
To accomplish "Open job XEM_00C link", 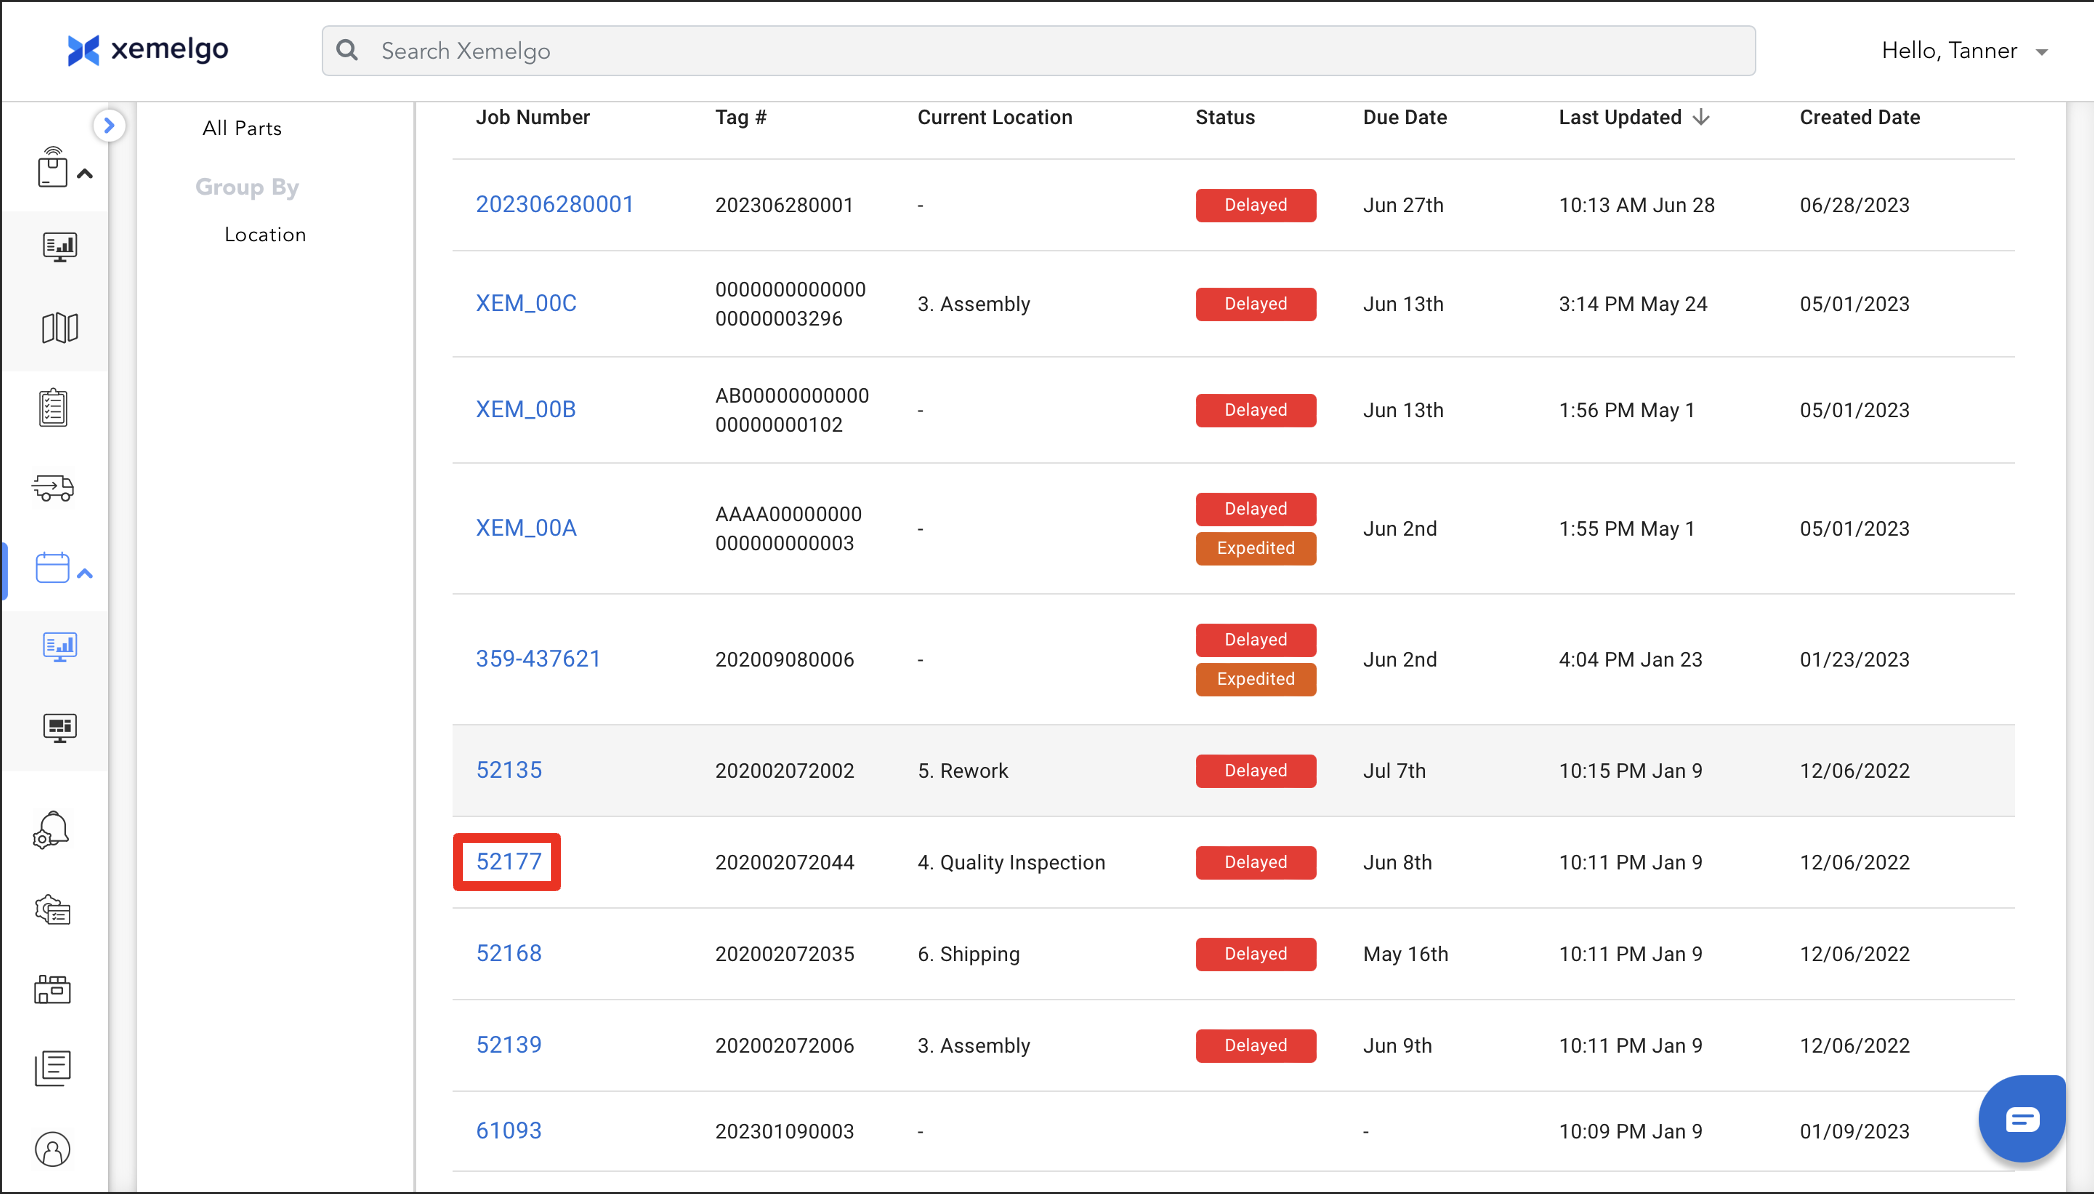I will (x=526, y=303).
